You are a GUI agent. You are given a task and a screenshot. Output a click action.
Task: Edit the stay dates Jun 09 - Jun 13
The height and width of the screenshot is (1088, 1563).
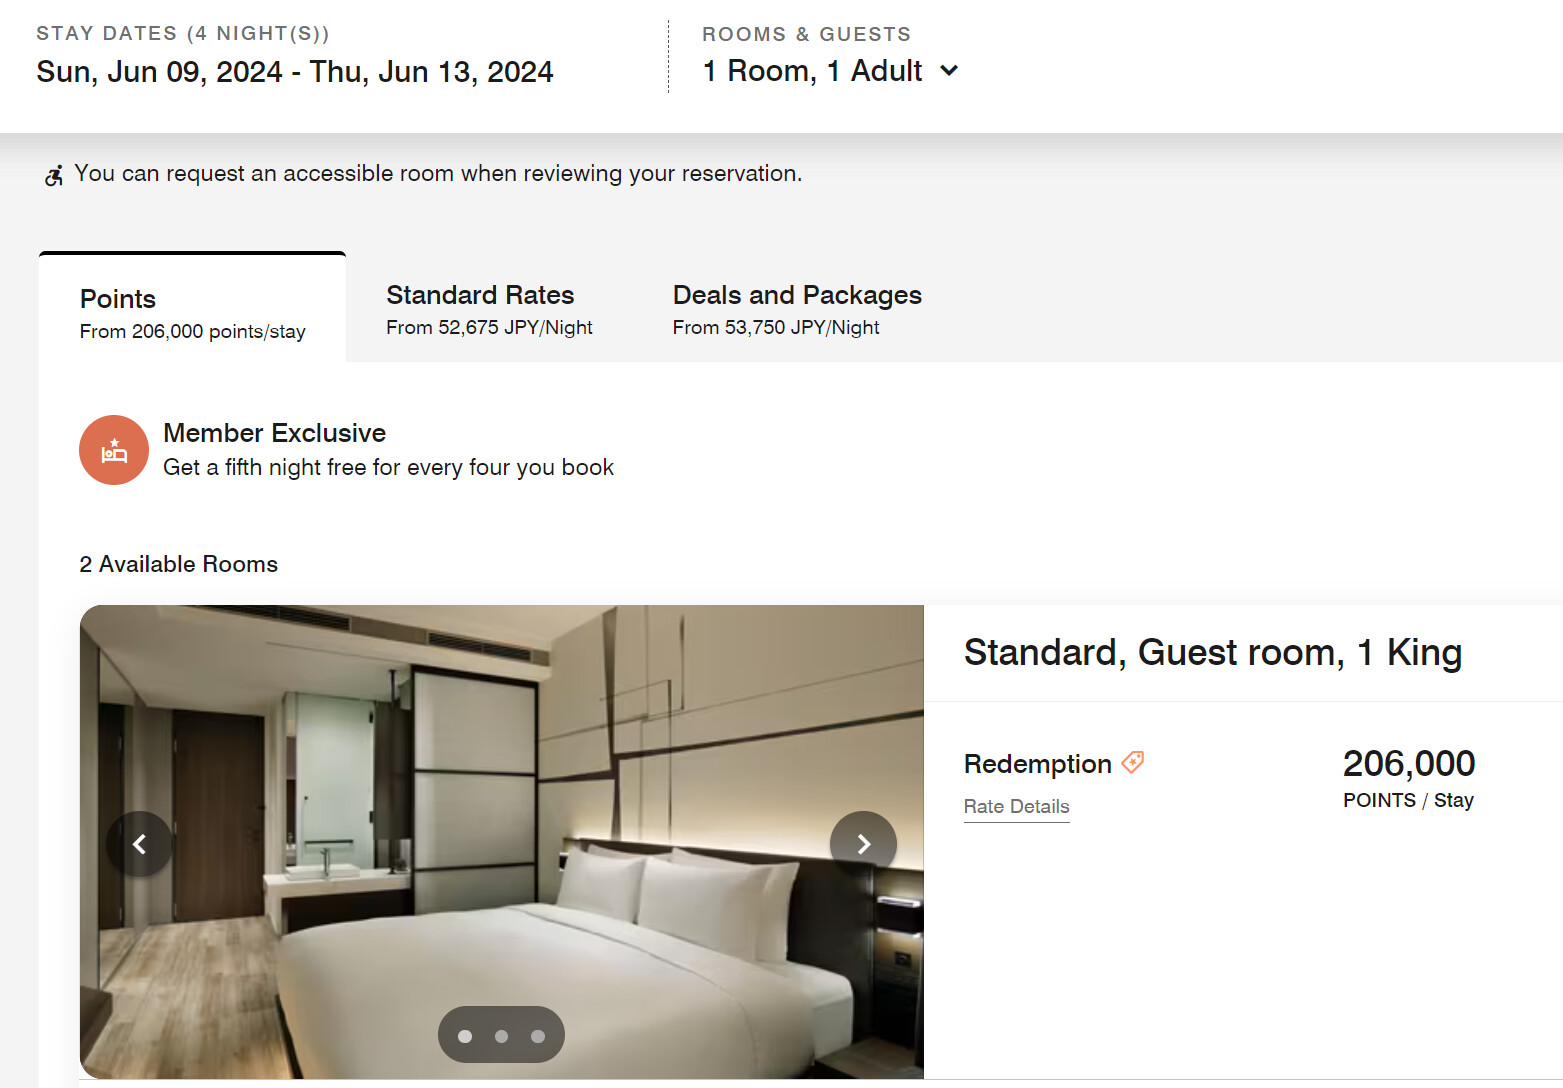click(x=295, y=72)
